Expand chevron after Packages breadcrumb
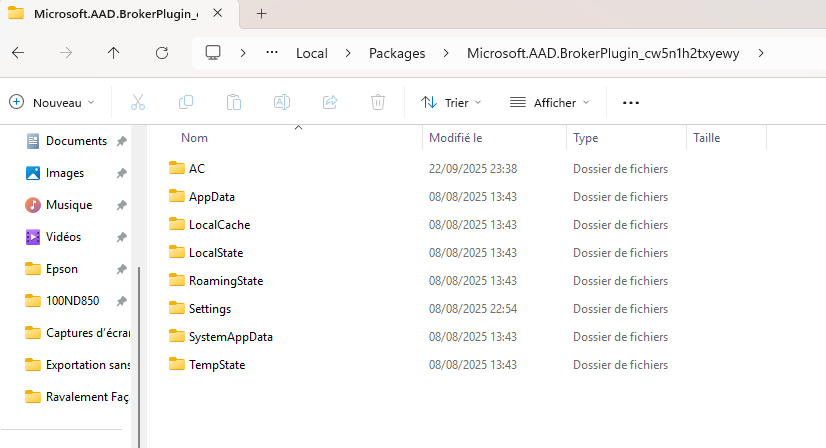 coord(446,53)
